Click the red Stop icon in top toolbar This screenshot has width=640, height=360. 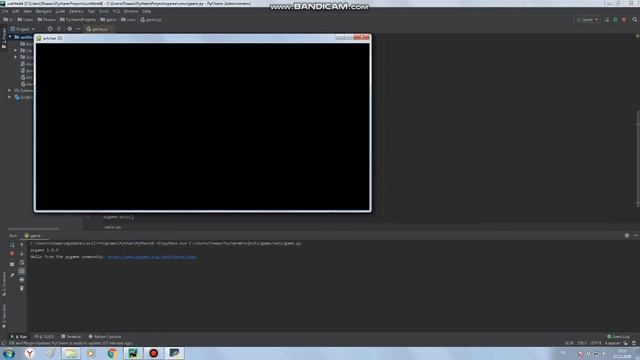pyautogui.click(x=624, y=20)
